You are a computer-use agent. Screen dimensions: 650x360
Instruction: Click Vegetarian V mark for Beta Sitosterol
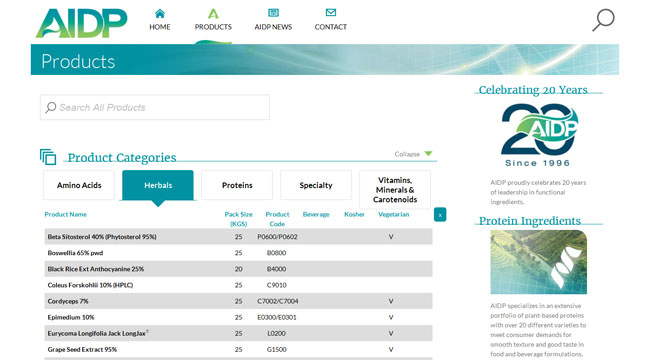390,237
